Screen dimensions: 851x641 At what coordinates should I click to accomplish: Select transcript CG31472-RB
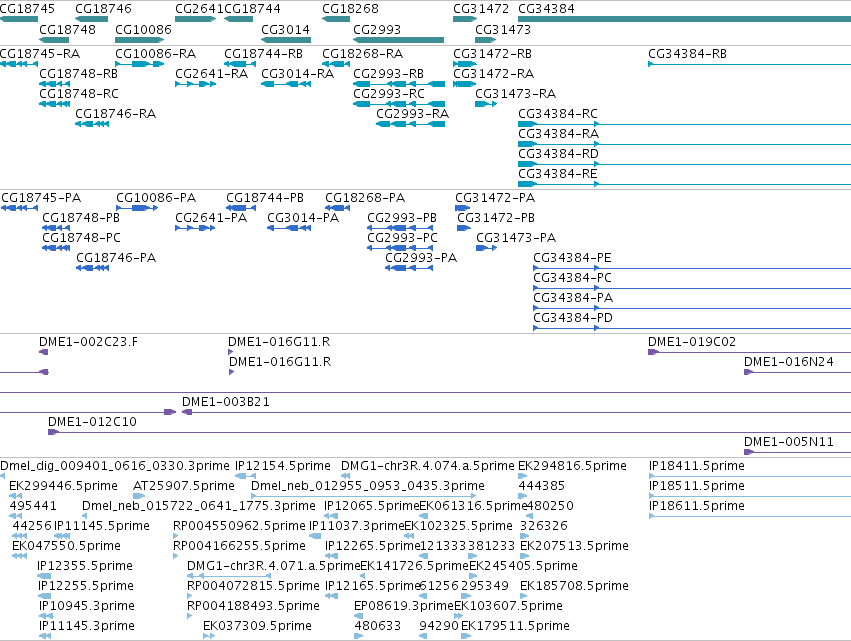pos(492,54)
